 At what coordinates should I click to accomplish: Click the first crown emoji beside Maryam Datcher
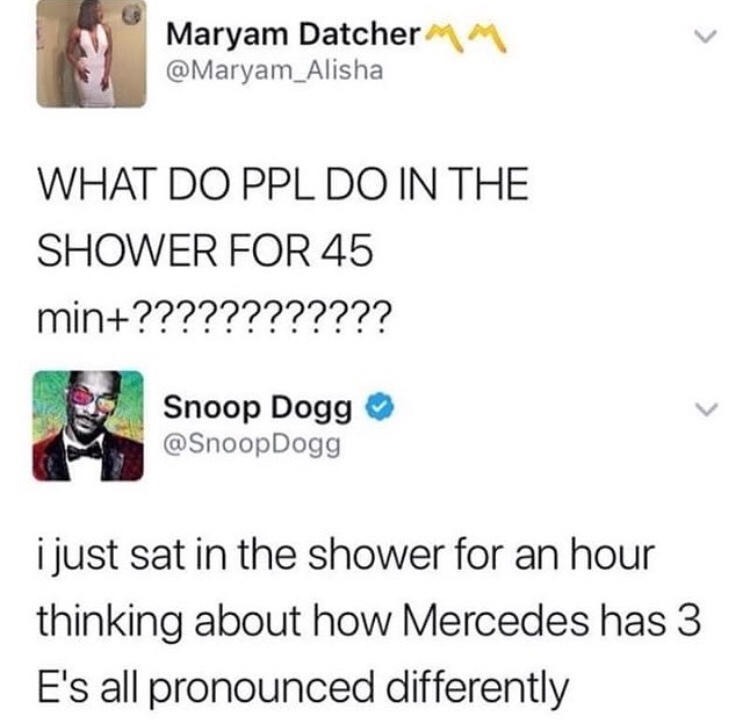pyautogui.click(x=445, y=37)
